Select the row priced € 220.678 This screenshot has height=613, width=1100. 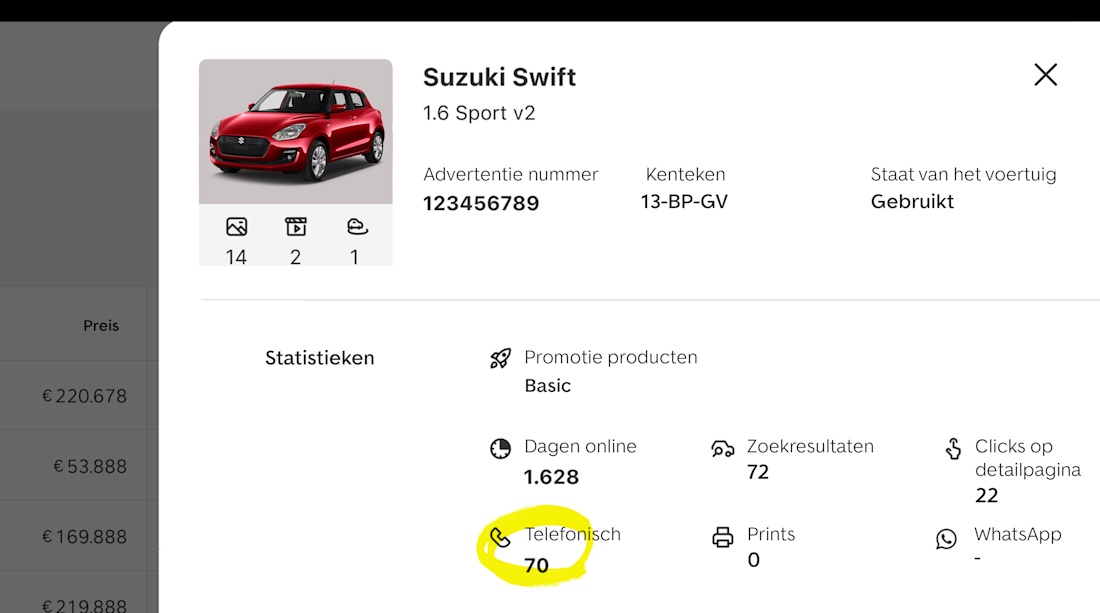point(84,396)
